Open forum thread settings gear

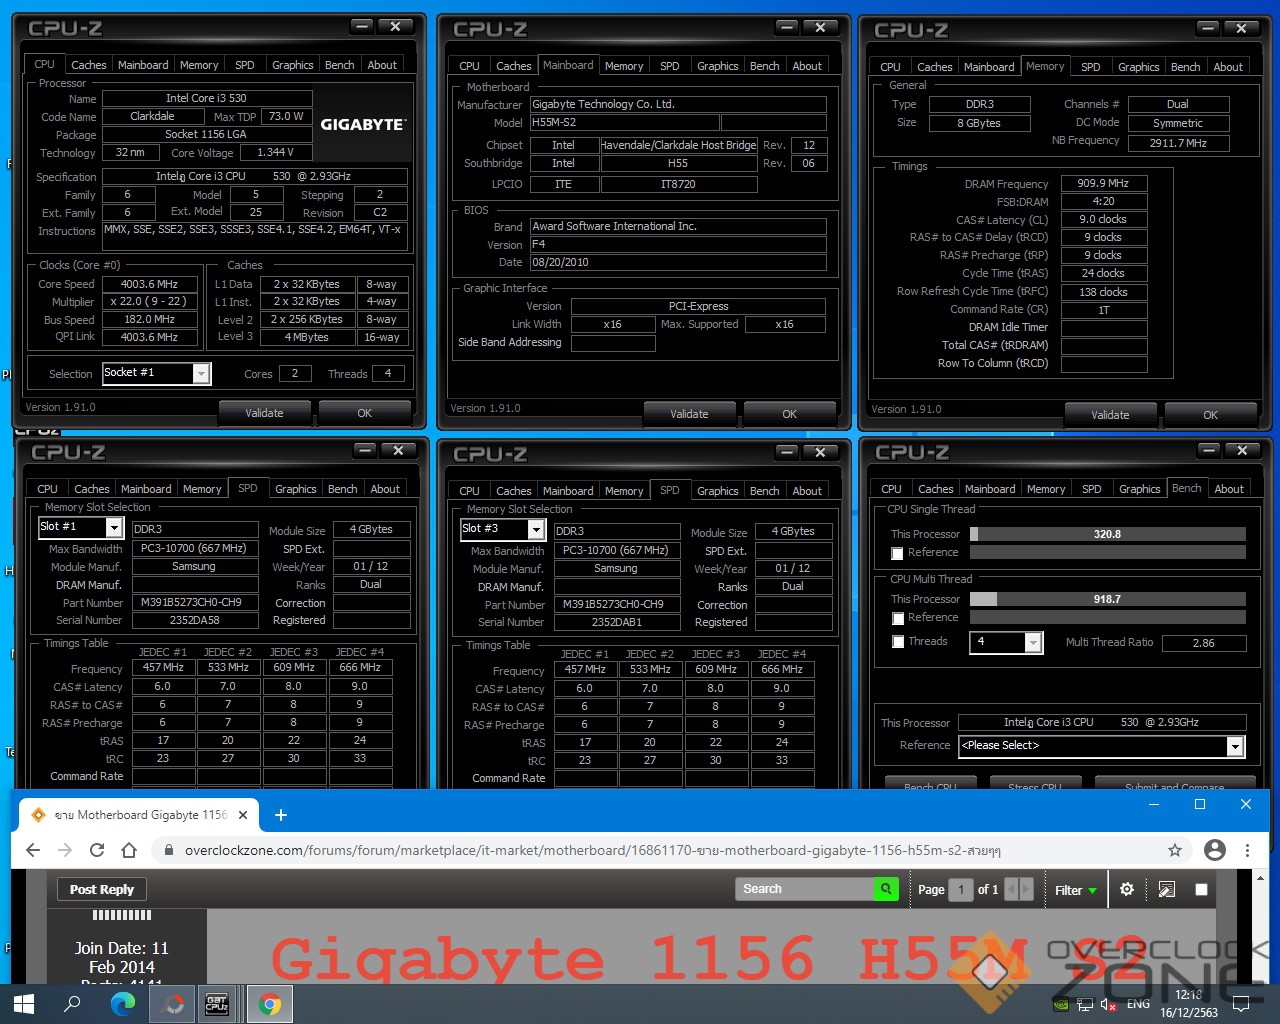click(x=1127, y=889)
